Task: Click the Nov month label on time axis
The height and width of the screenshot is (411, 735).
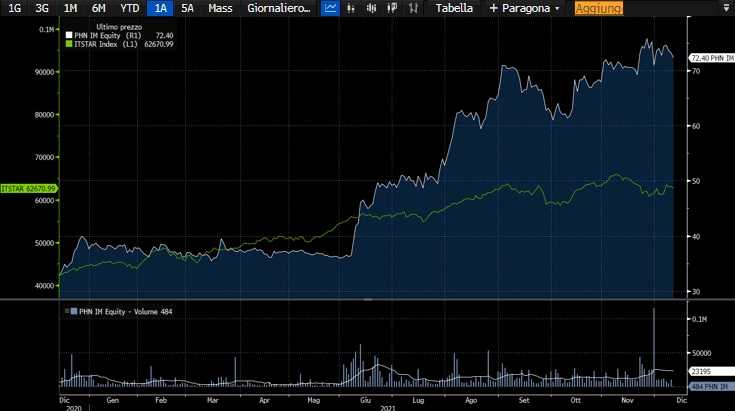Action: 627,400
